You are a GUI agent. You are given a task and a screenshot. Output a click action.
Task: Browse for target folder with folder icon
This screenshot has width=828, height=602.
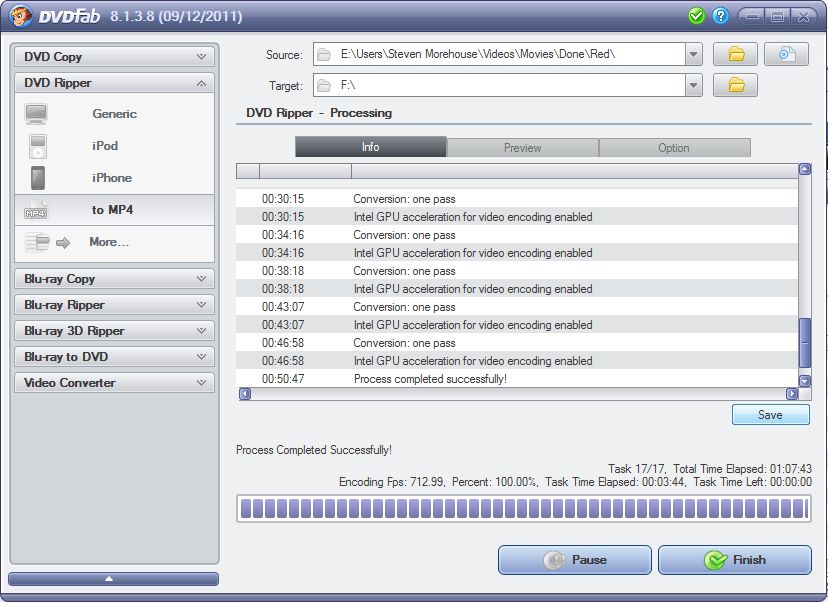click(735, 85)
